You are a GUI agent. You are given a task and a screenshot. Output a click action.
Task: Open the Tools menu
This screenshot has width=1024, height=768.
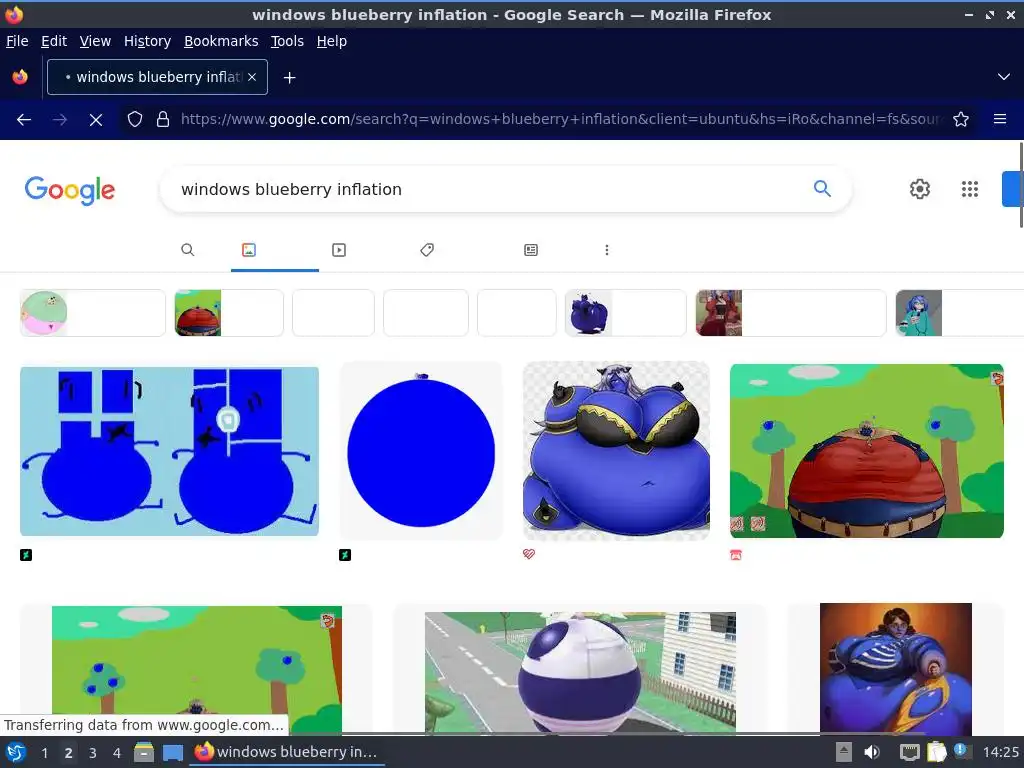click(x=287, y=41)
